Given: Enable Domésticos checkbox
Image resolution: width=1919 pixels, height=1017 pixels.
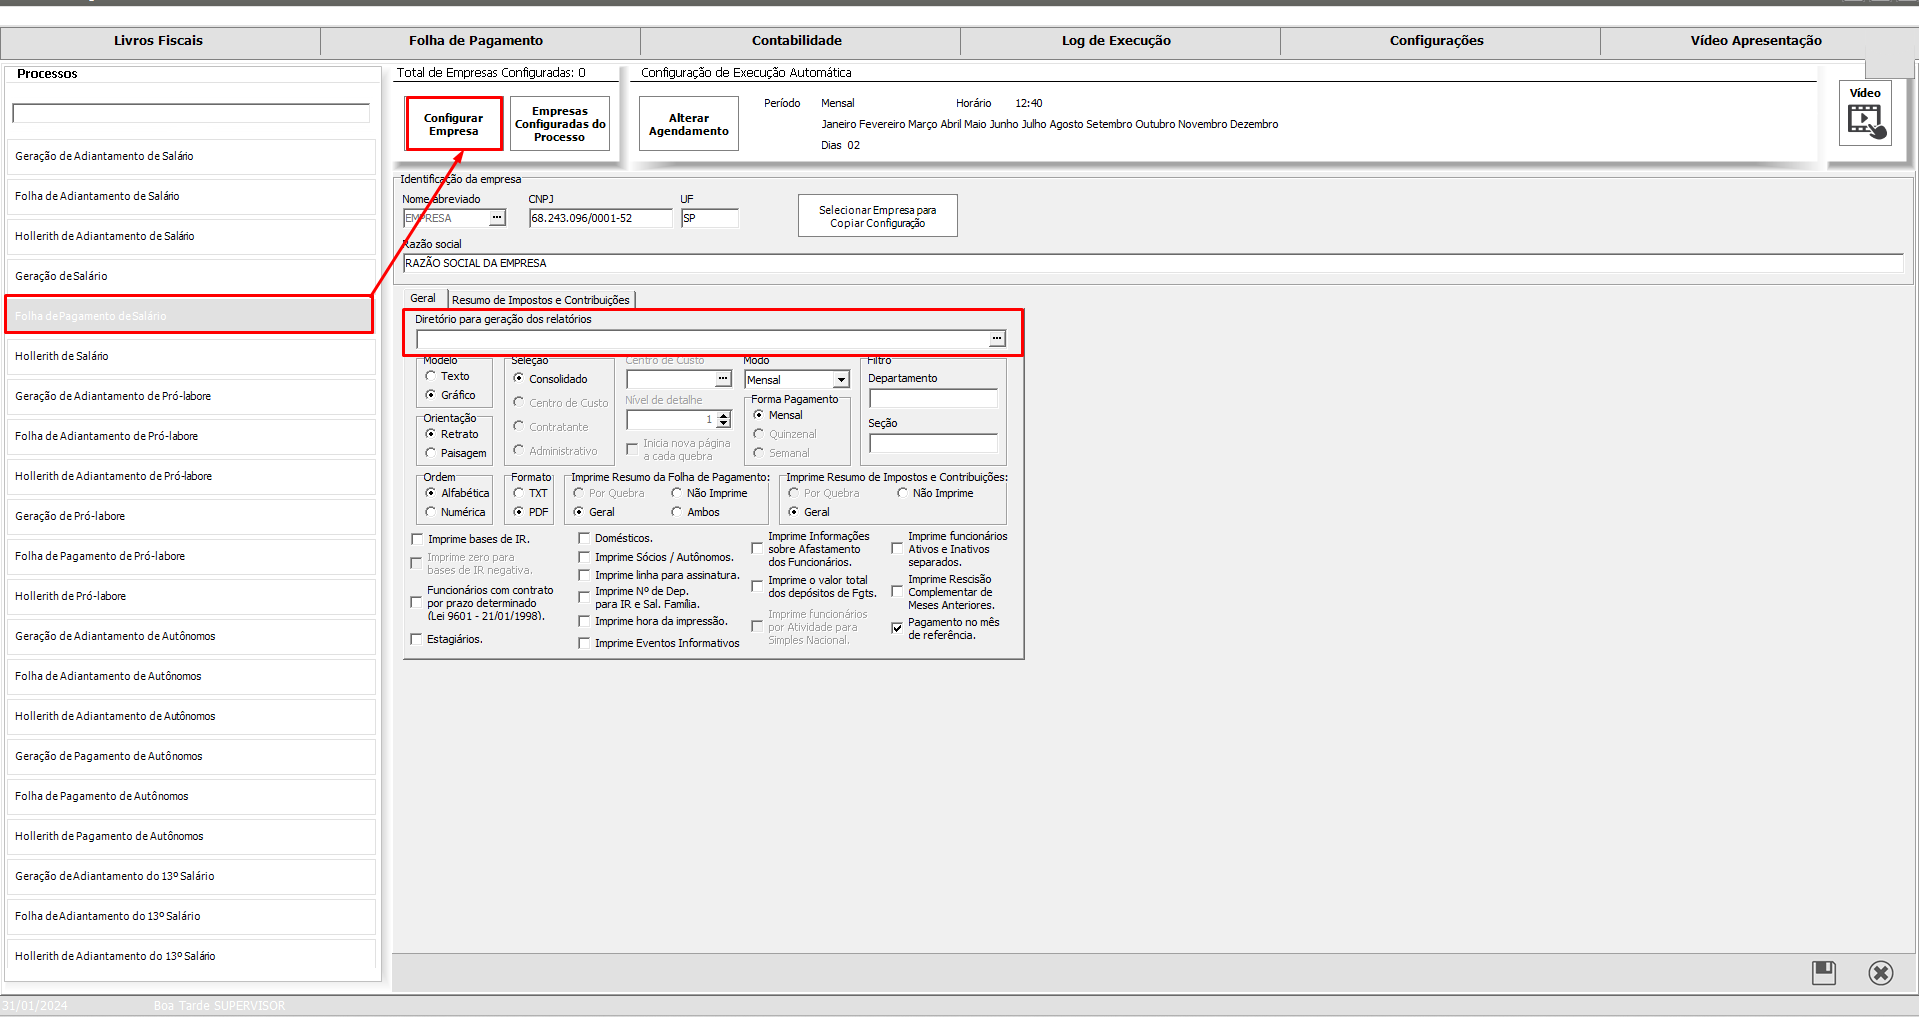Looking at the screenshot, I should pyautogui.click(x=584, y=538).
